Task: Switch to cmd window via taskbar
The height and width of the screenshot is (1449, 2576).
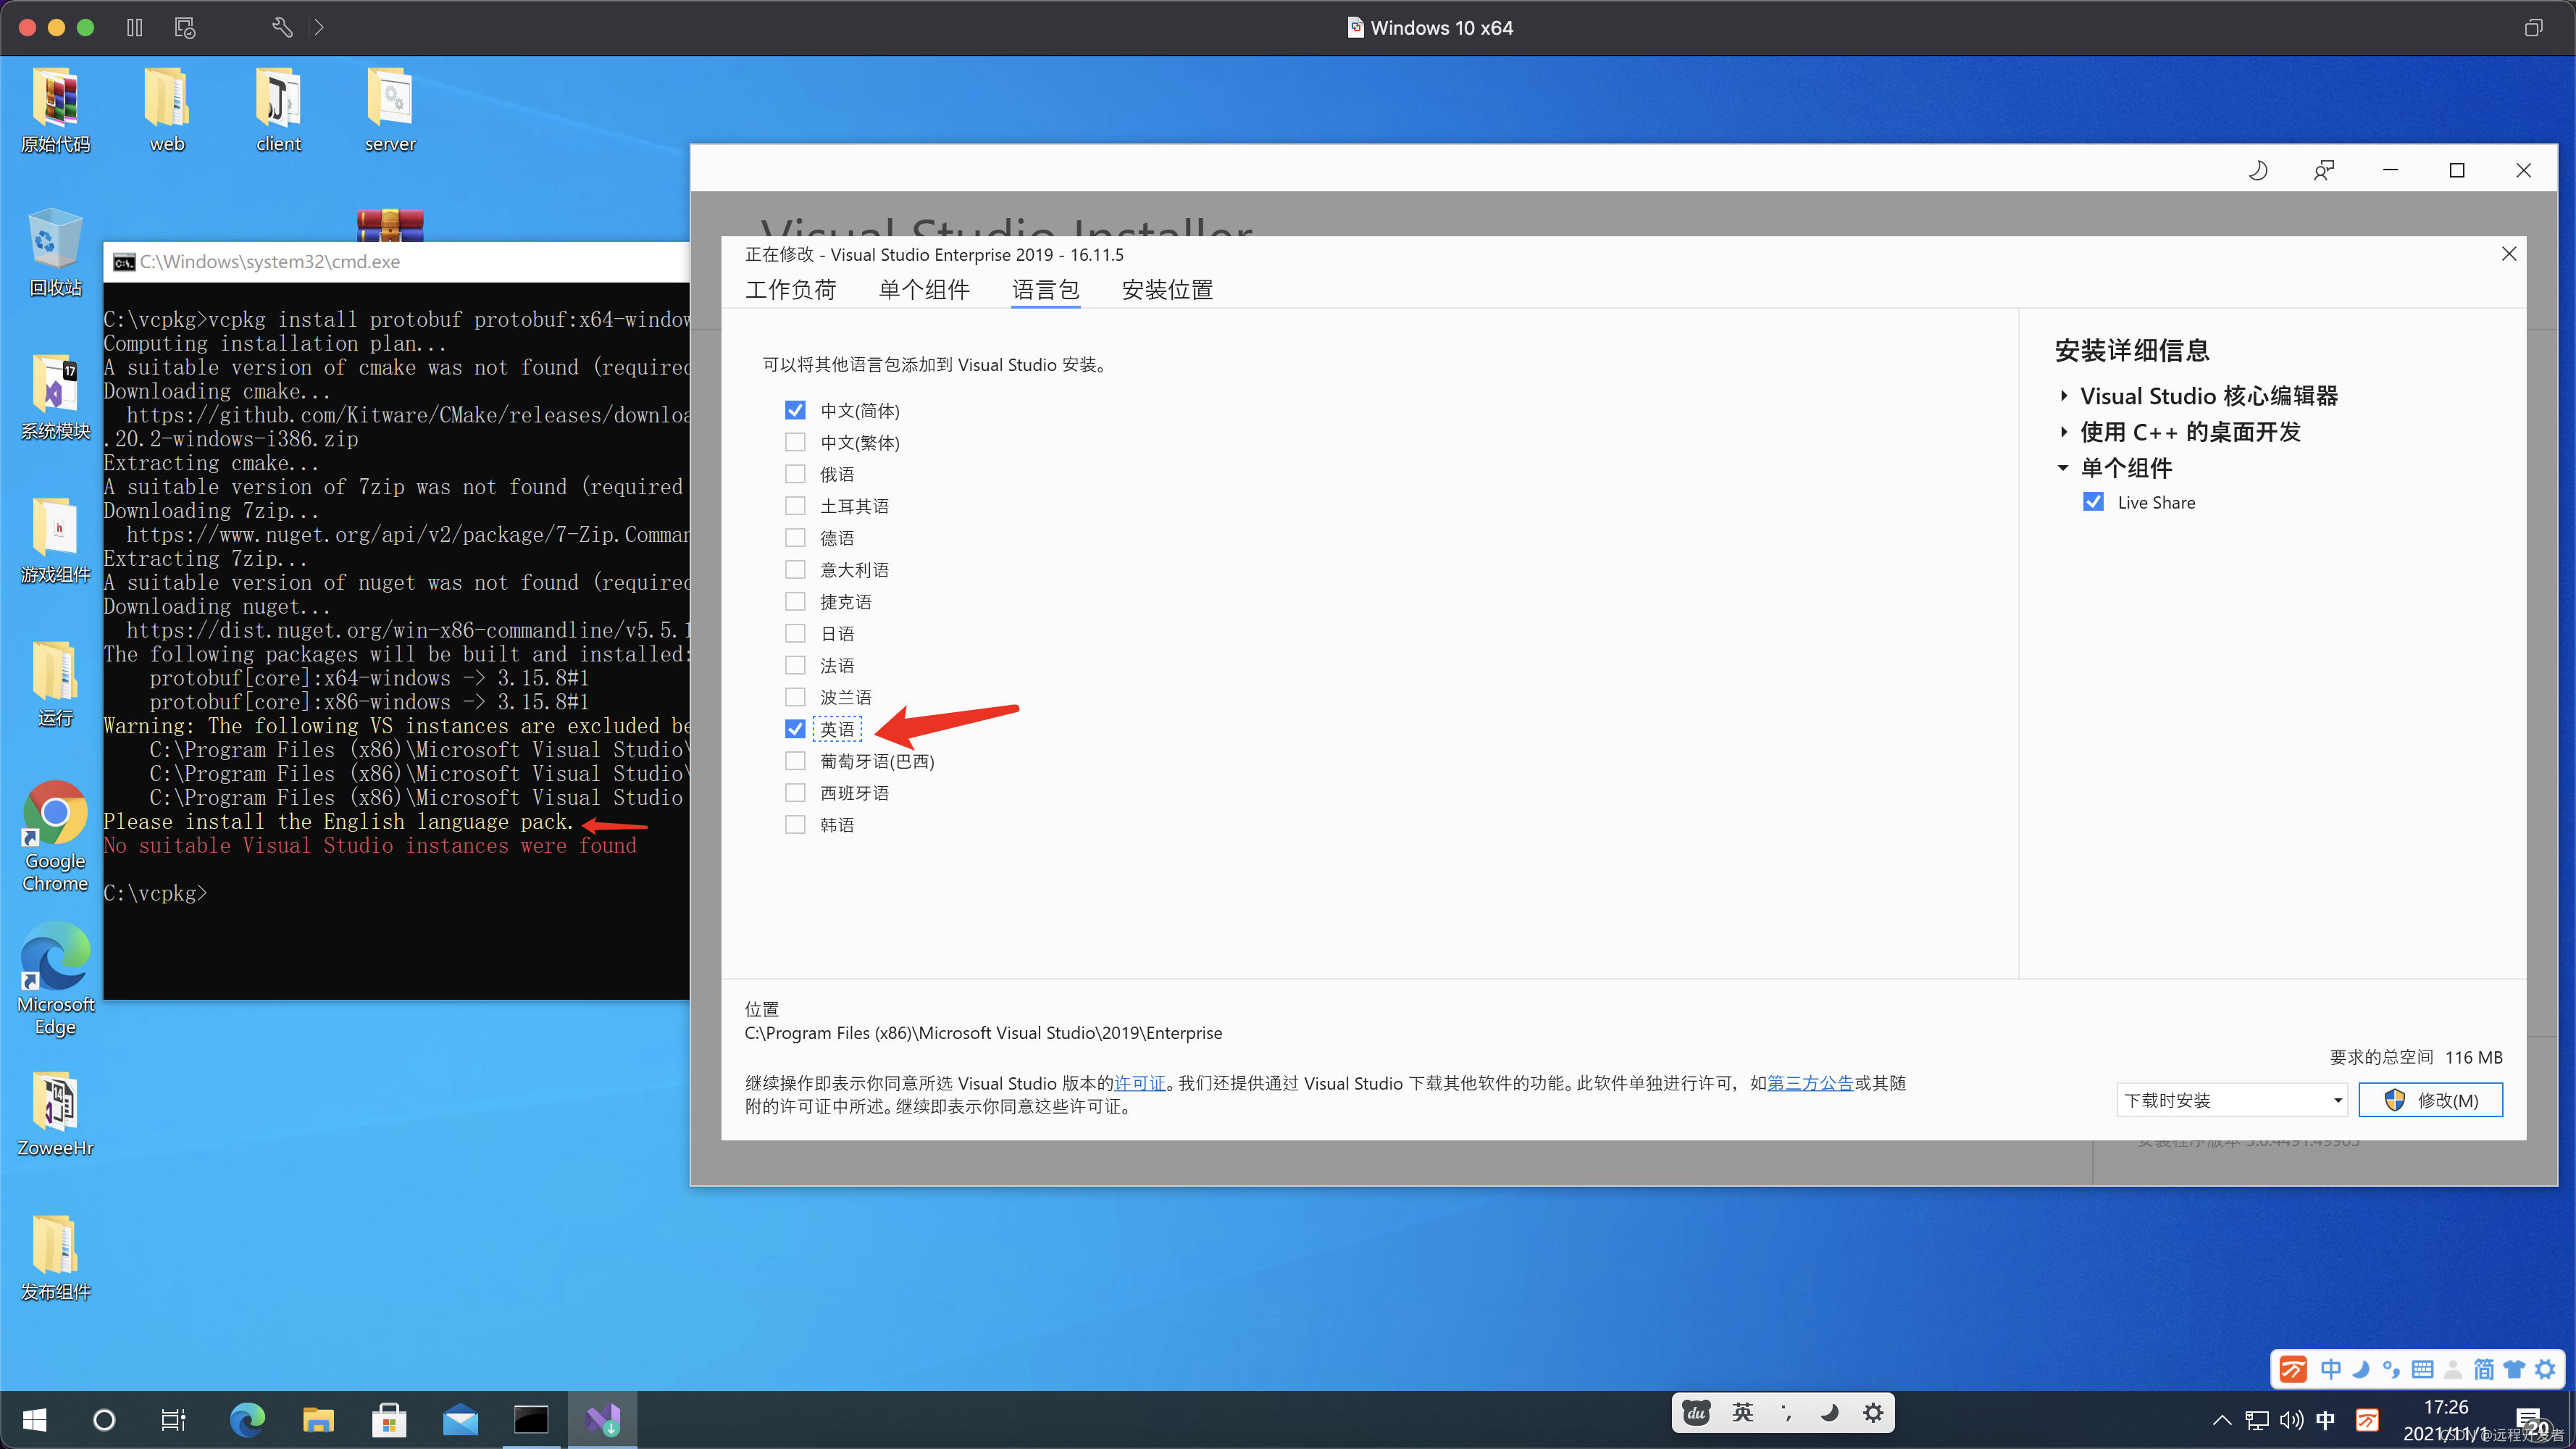Action: pyautogui.click(x=531, y=1419)
